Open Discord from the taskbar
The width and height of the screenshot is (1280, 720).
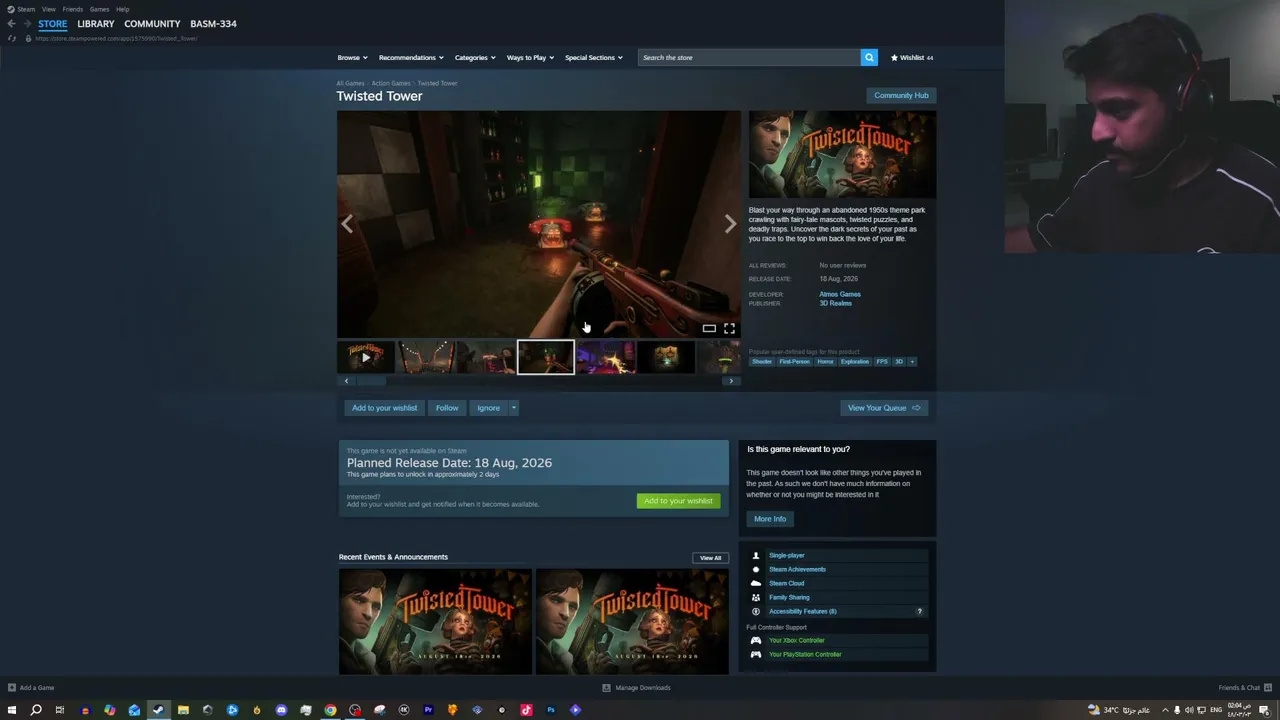tap(281, 710)
